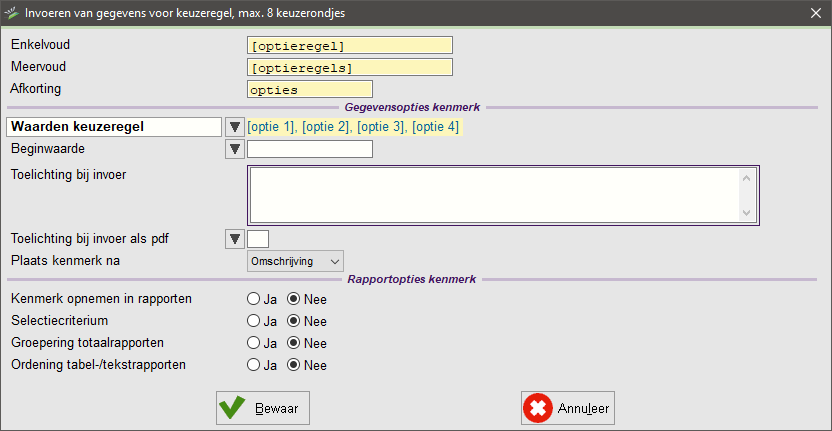Click scroll down arrow in Toelichting text area
This screenshot has height=431, width=832.
(745, 213)
